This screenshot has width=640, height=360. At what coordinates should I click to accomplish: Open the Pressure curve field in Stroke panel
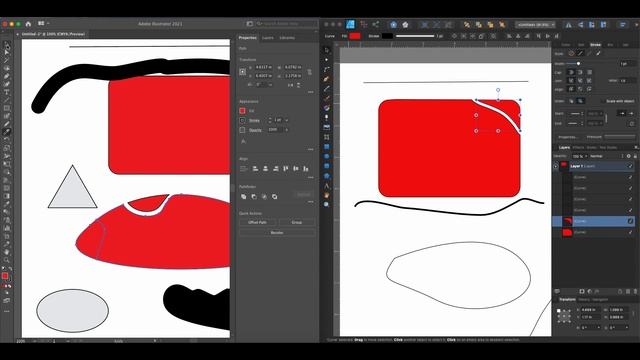(x=620, y=137)
